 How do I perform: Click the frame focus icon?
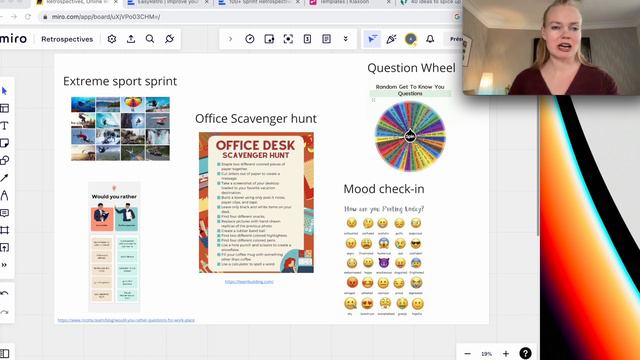pos(288,39)
